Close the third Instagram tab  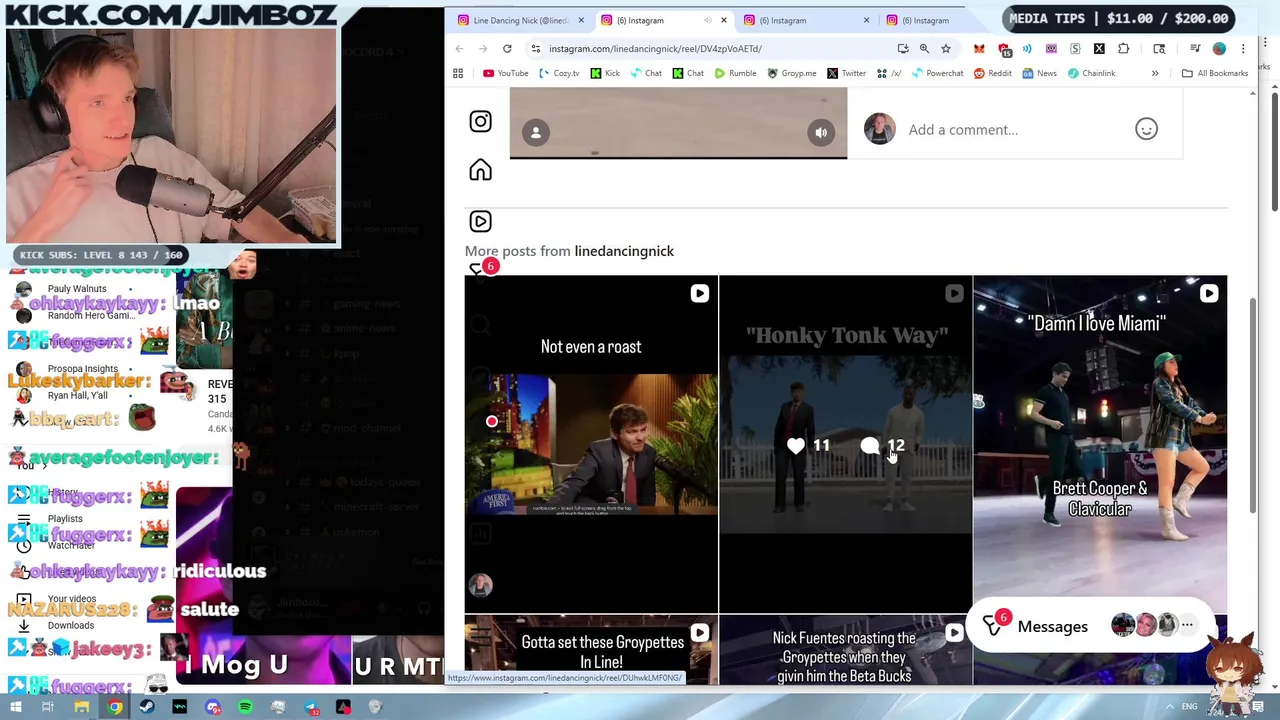point(866,20)
